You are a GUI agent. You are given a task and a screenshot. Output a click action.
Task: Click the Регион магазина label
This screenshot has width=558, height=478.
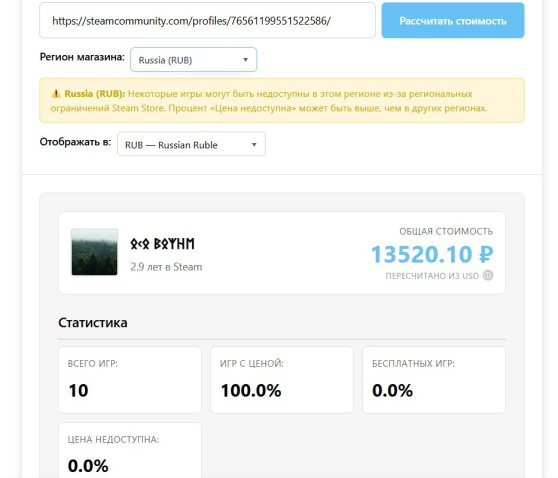click(82, 57)
